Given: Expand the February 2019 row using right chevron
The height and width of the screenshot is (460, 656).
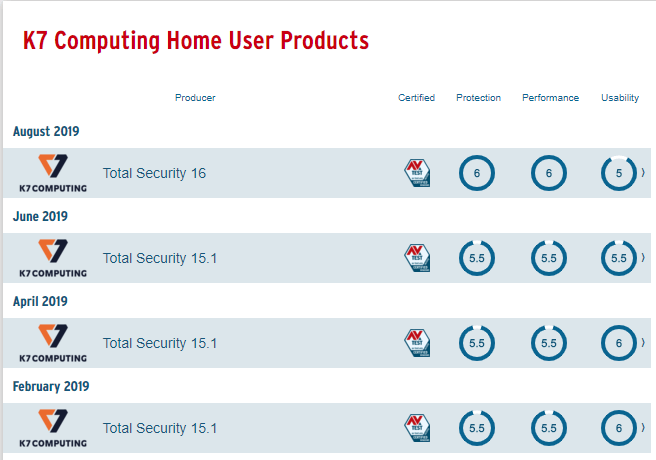Looking at the screenshot, I should (643, 427).
